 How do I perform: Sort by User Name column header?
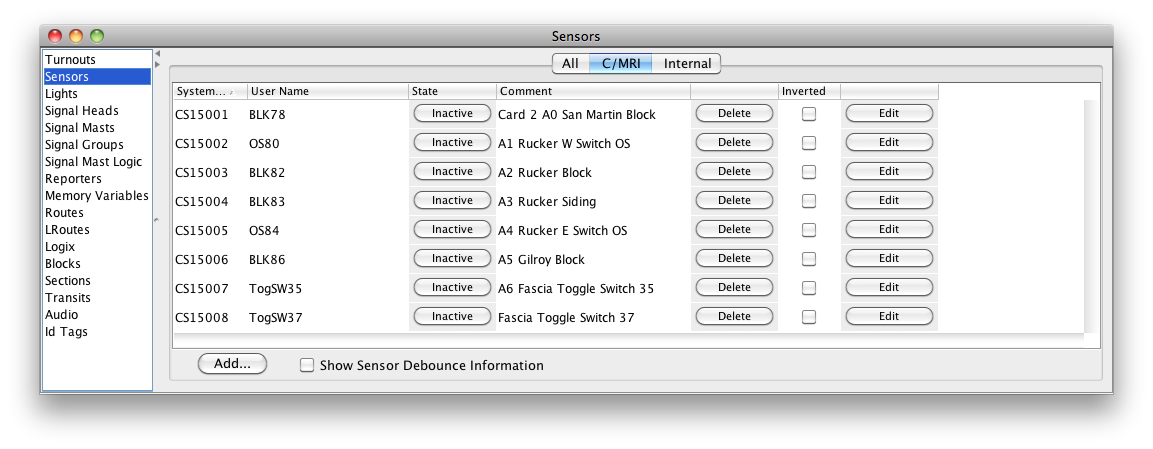tap(328, 91)
